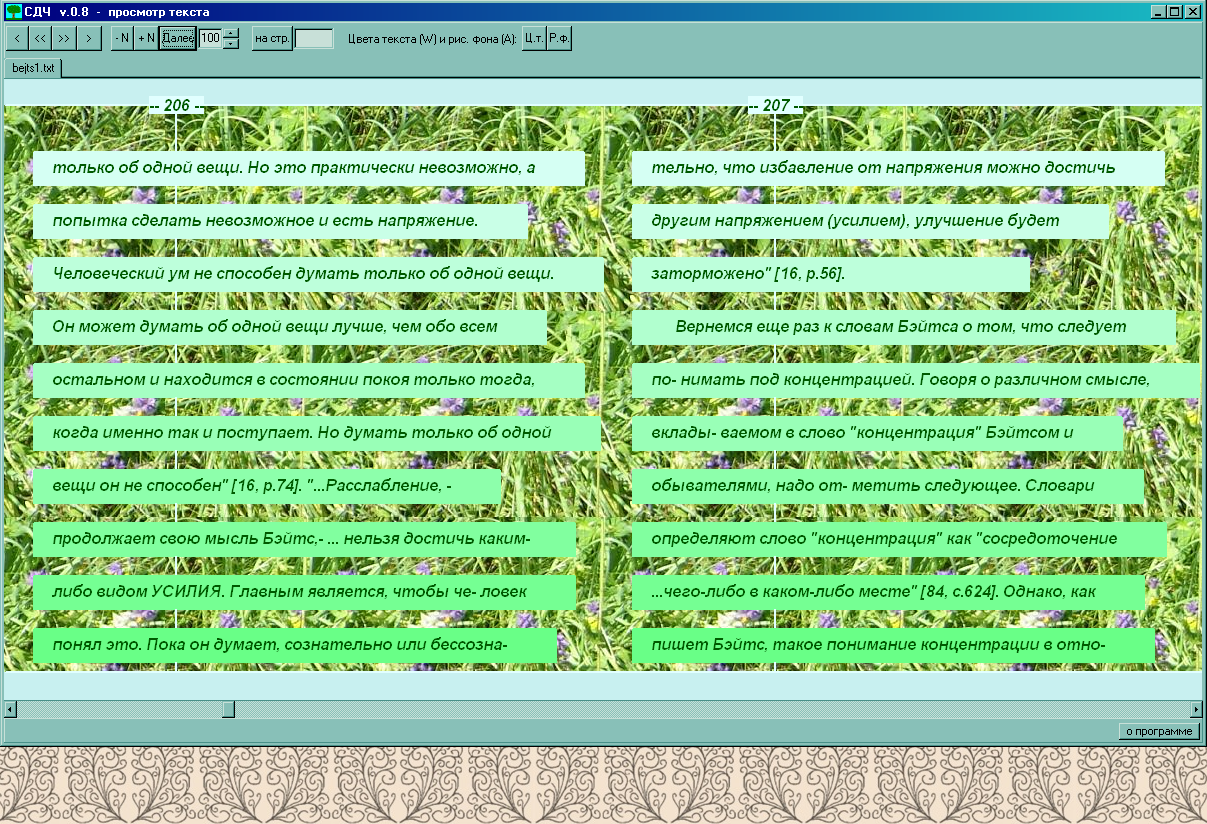Click the double right arrow fast-forward button
This screenshot has width=1207, height=824.
(x=65, y=38)
